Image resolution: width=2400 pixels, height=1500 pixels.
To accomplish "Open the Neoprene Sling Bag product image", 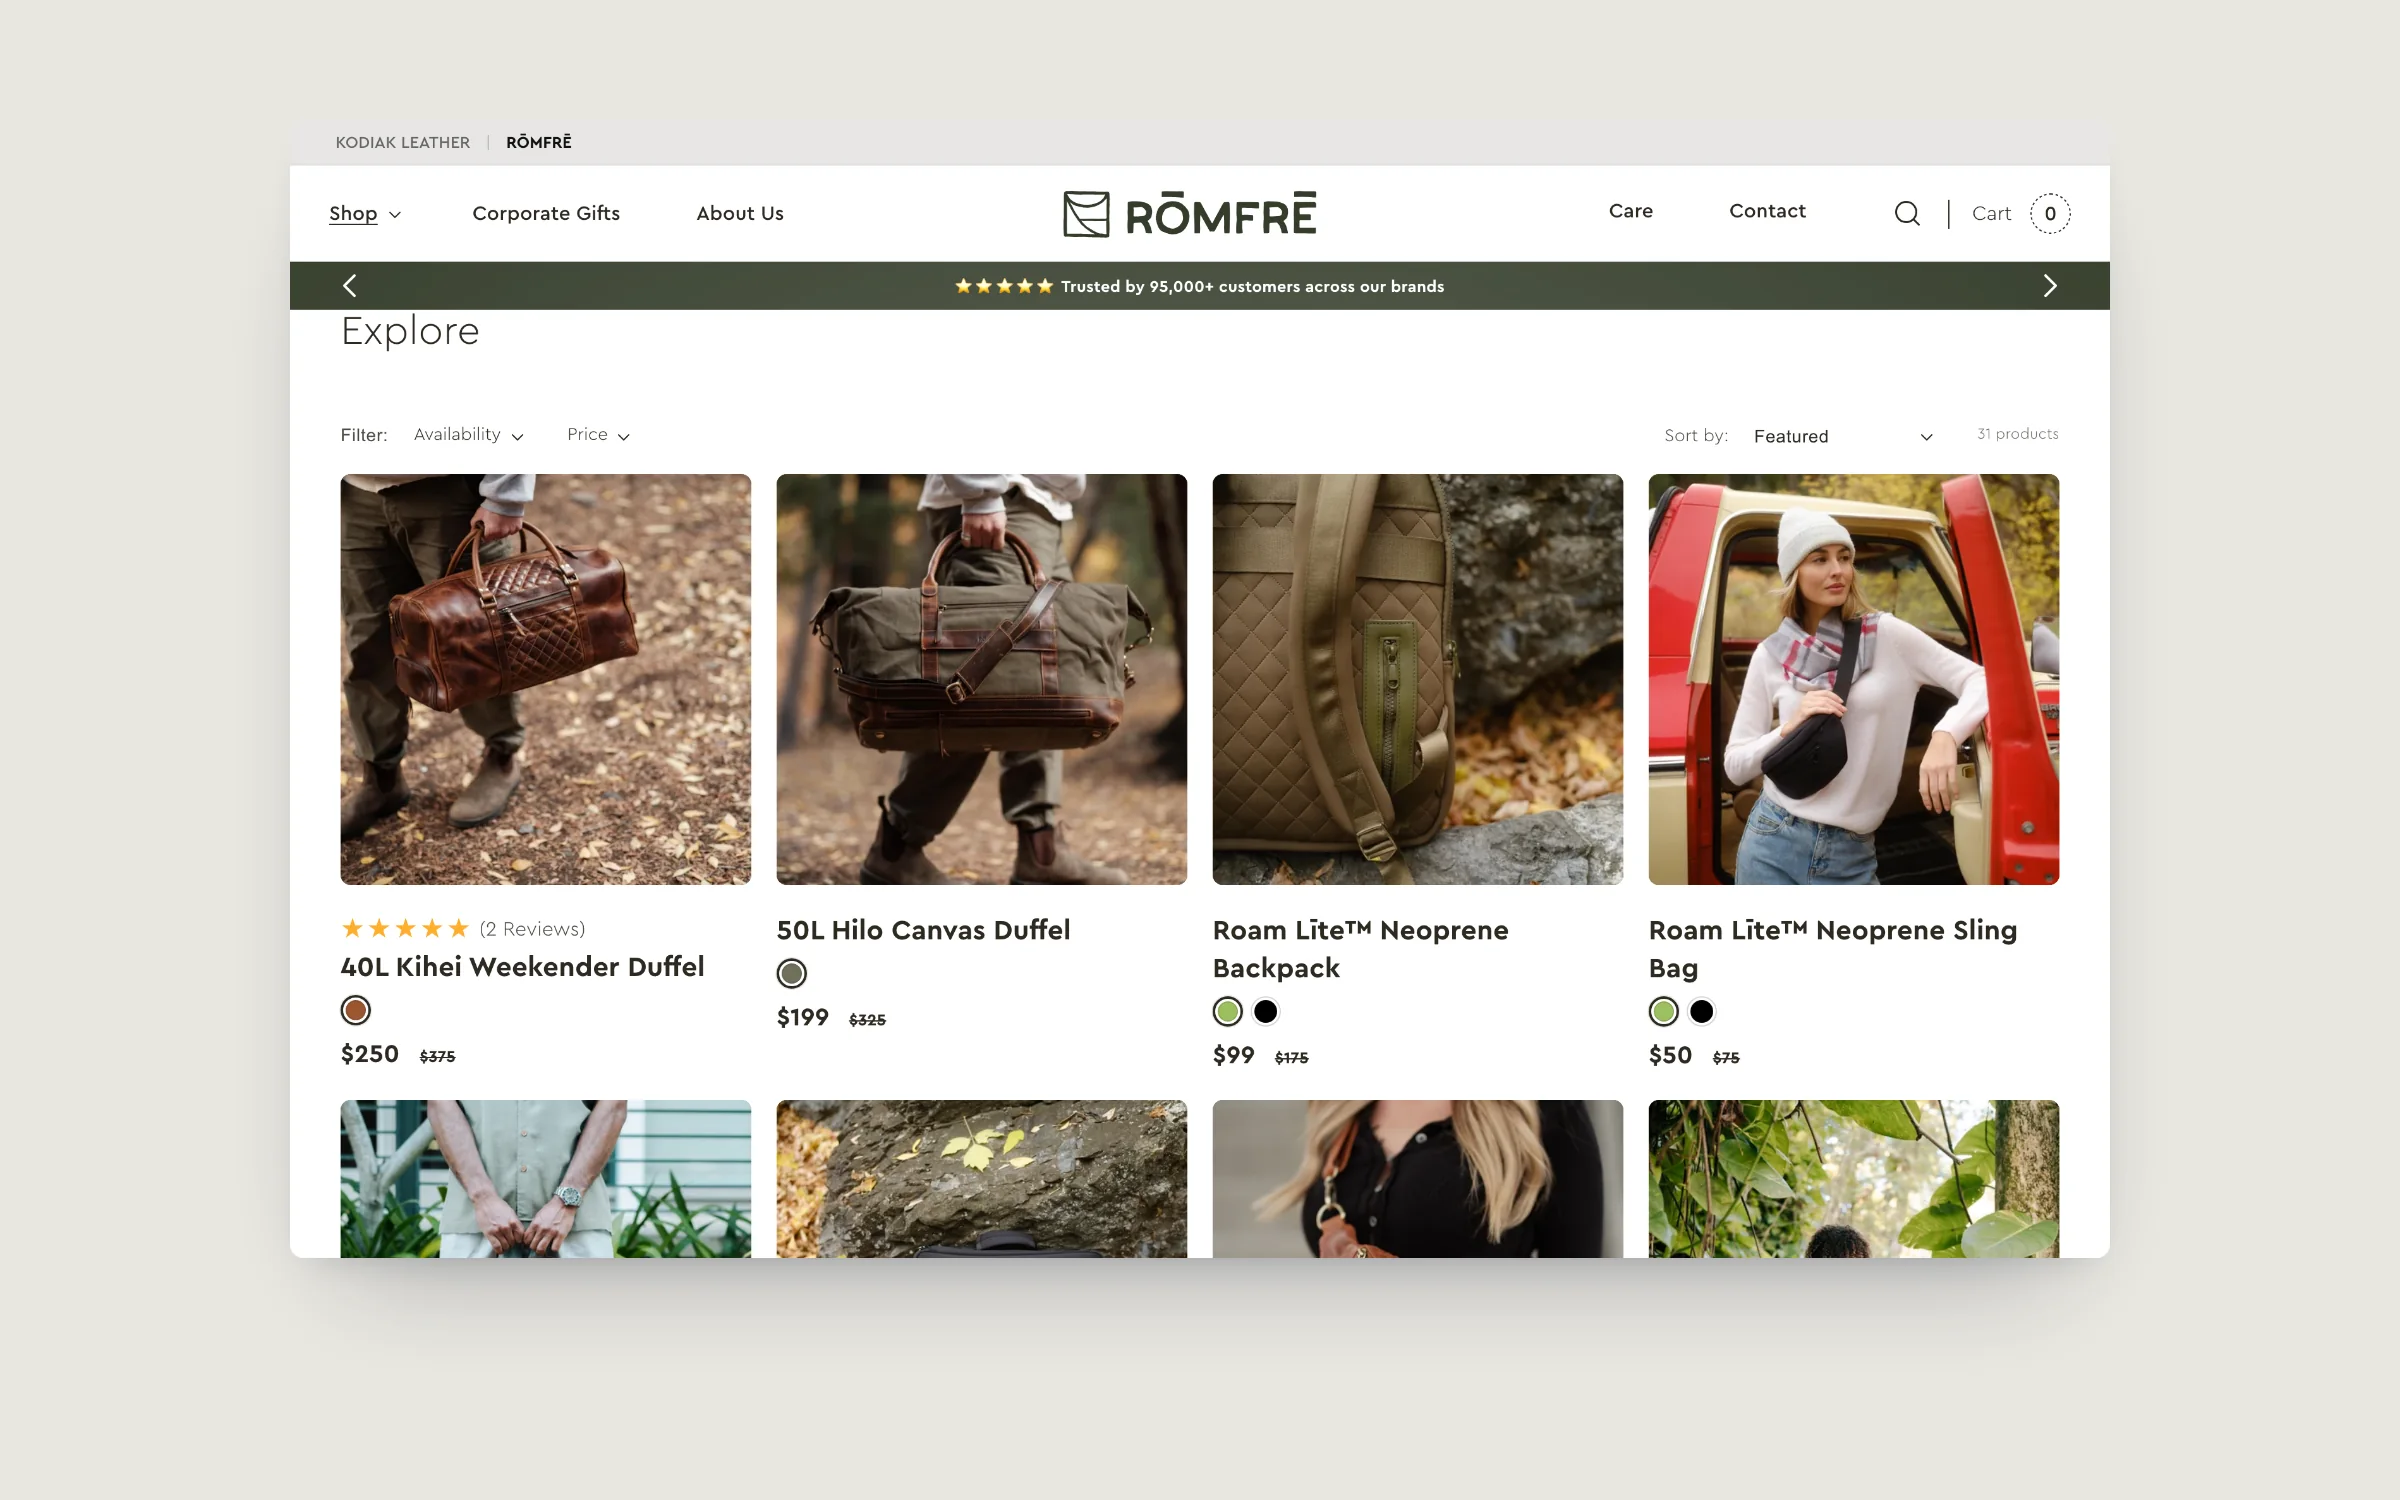I will (x=1853, y=679).
